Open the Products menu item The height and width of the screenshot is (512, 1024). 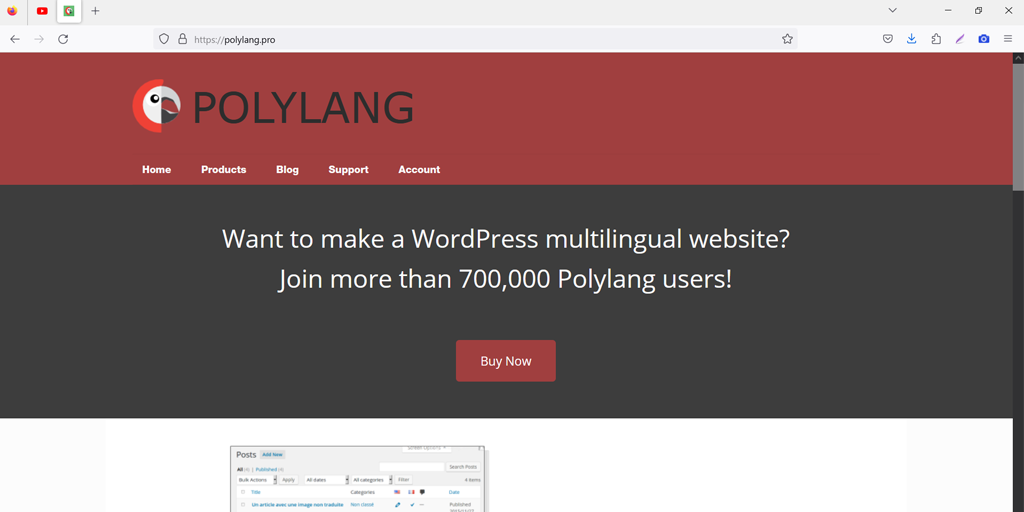[223, 170]
